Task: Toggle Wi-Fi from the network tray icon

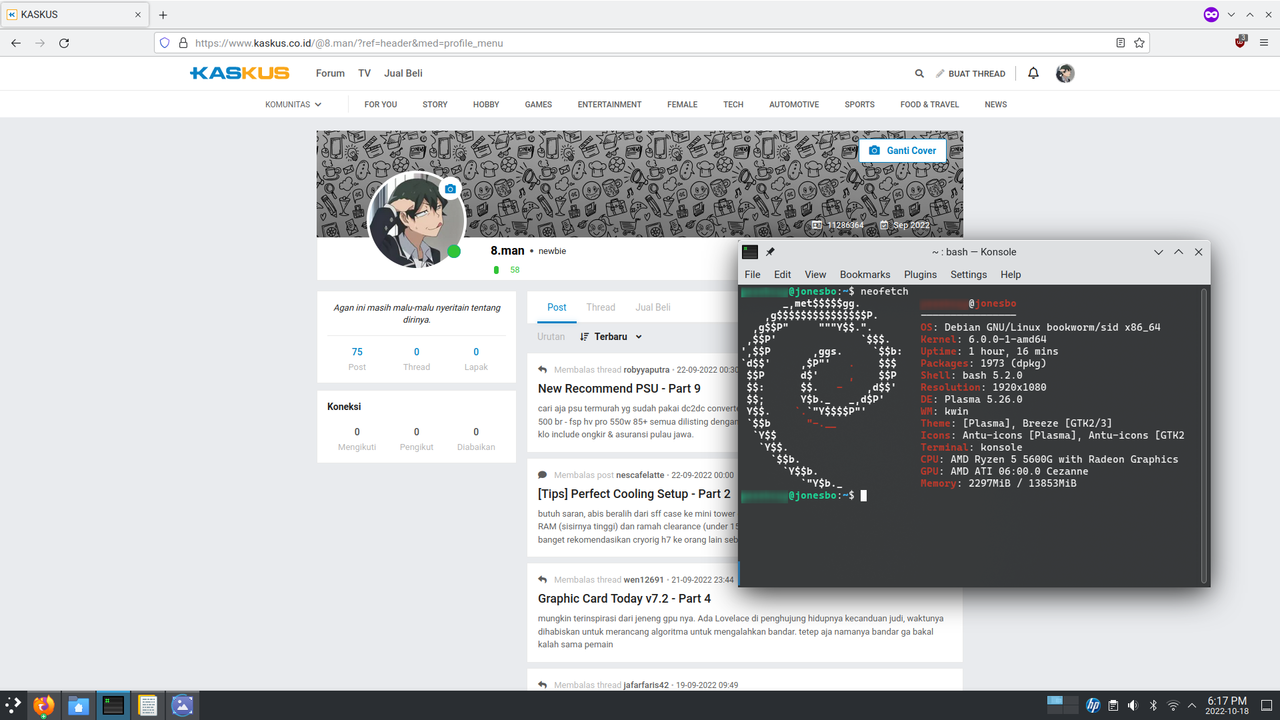Action: [x=1173, y=705]
